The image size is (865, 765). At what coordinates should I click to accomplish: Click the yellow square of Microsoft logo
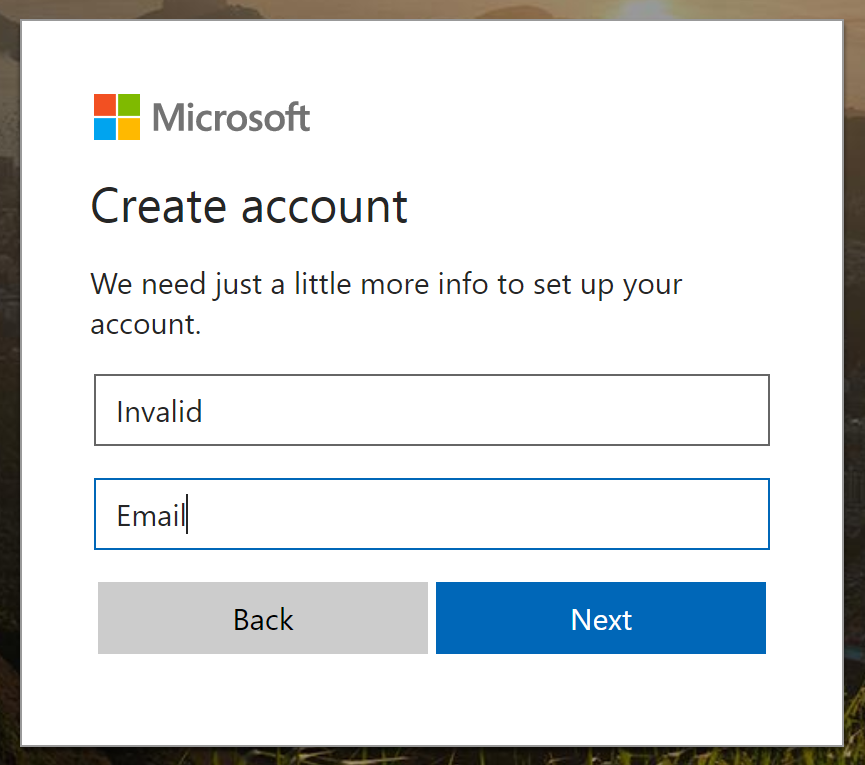pyautogui.click(x=129, y=129)
